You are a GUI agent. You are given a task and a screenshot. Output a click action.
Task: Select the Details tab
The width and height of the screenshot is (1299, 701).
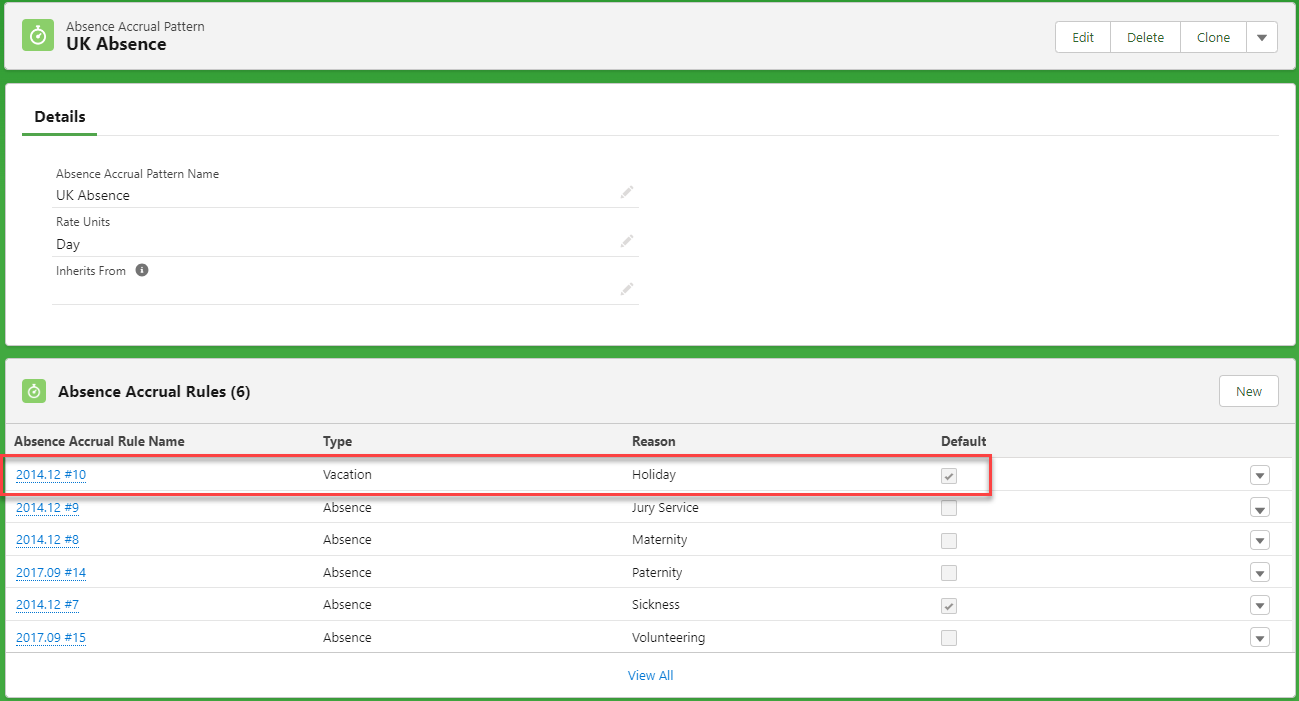point(60,117)
